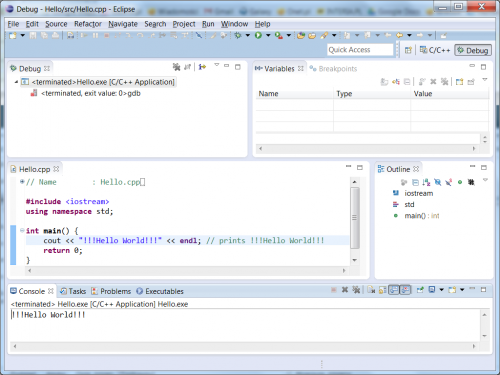Open the Refactor menu
Viewport: 500px width, 375px height.
(88, 24)
